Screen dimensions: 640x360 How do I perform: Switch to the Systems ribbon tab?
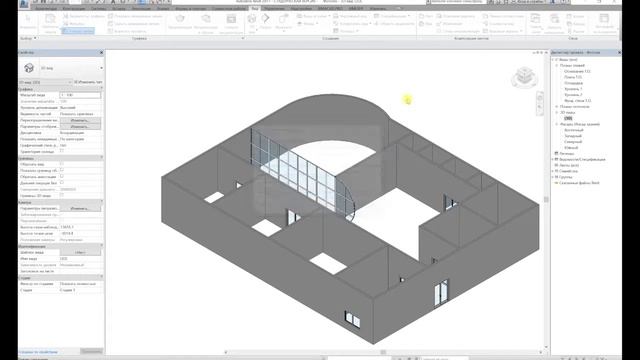pyautogui.click(x=98, y=8)
